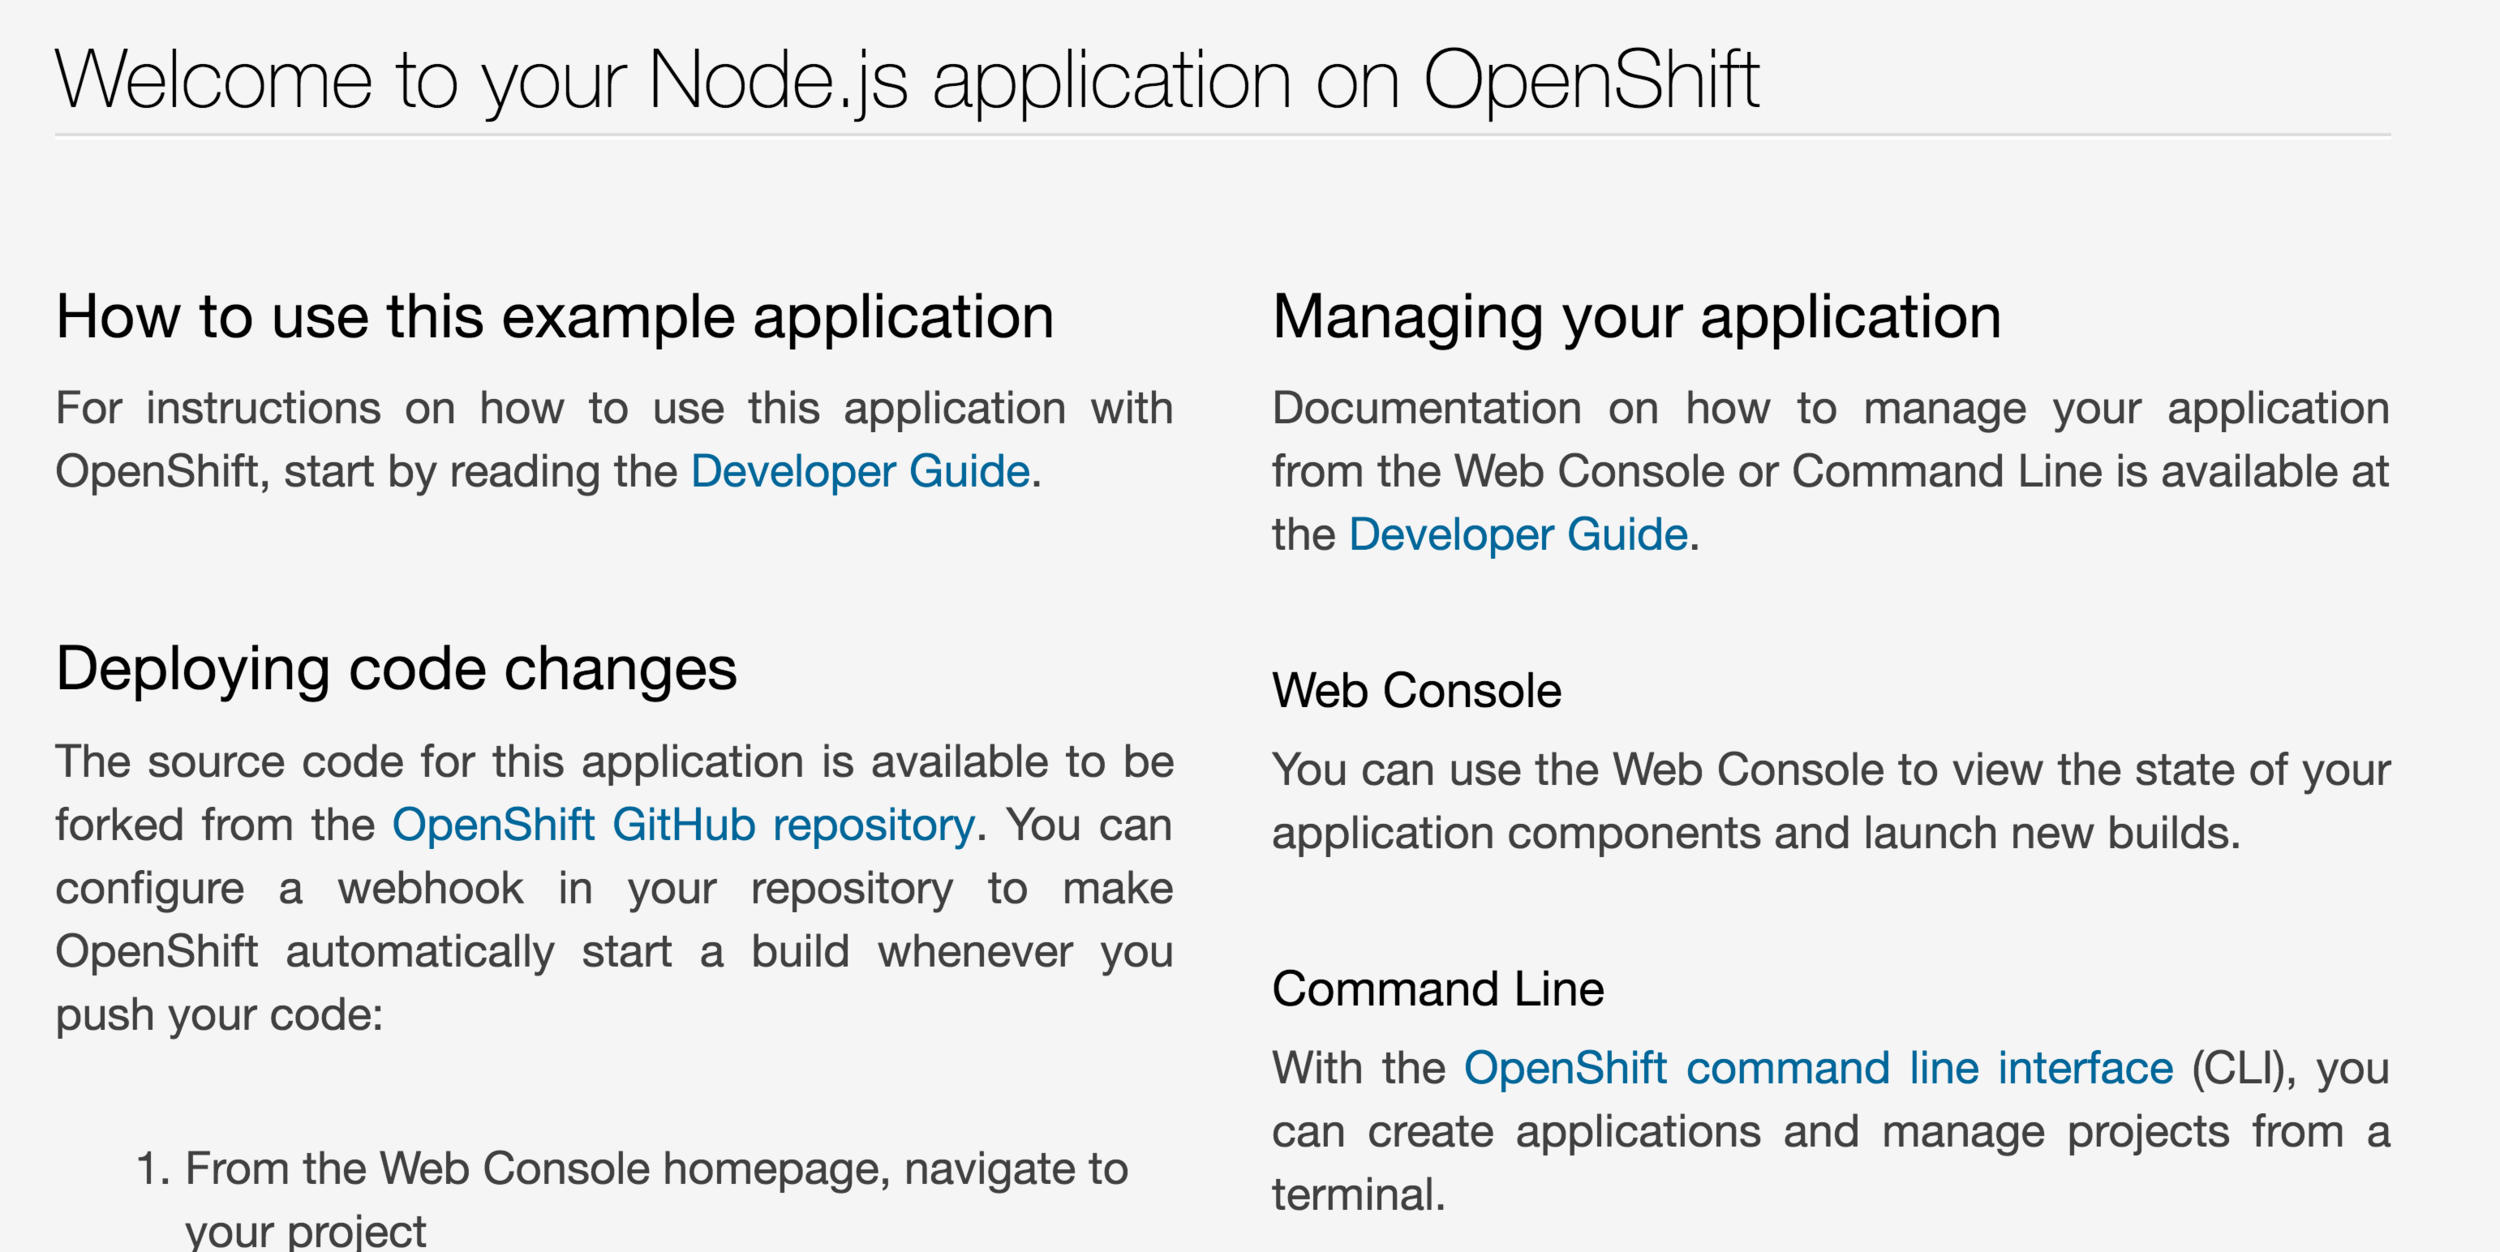Open Developer Guide link under Managing your application
The height and width of the screenshot is (1252, 2500).
coord(1517,534)
